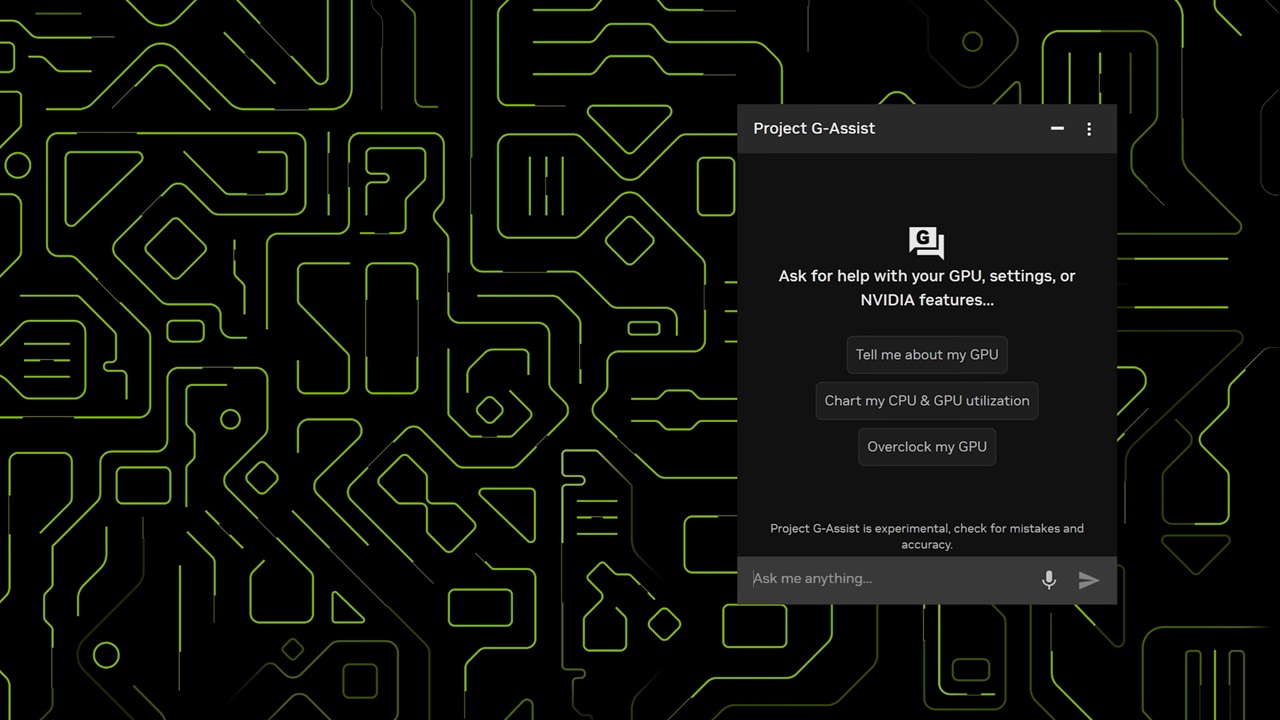Start the GPU utilization chart suggestion
1280x720 pixels.
click(x=926, y=400)
